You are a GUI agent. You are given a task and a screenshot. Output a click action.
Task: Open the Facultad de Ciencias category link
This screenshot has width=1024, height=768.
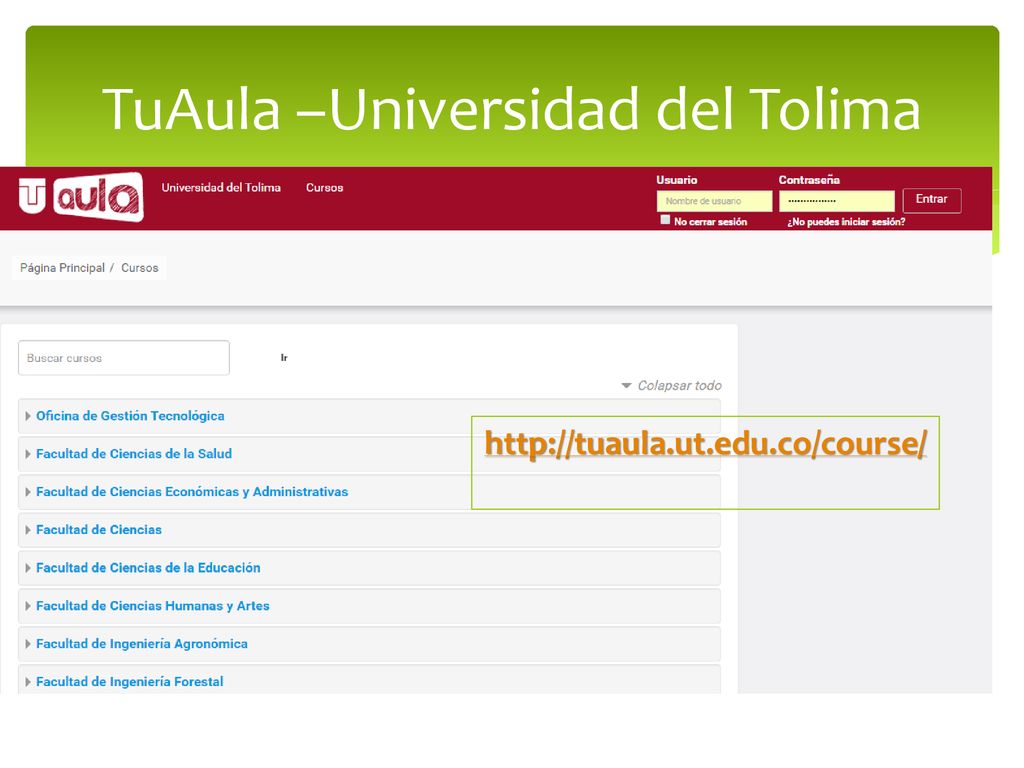click(99, 530)
